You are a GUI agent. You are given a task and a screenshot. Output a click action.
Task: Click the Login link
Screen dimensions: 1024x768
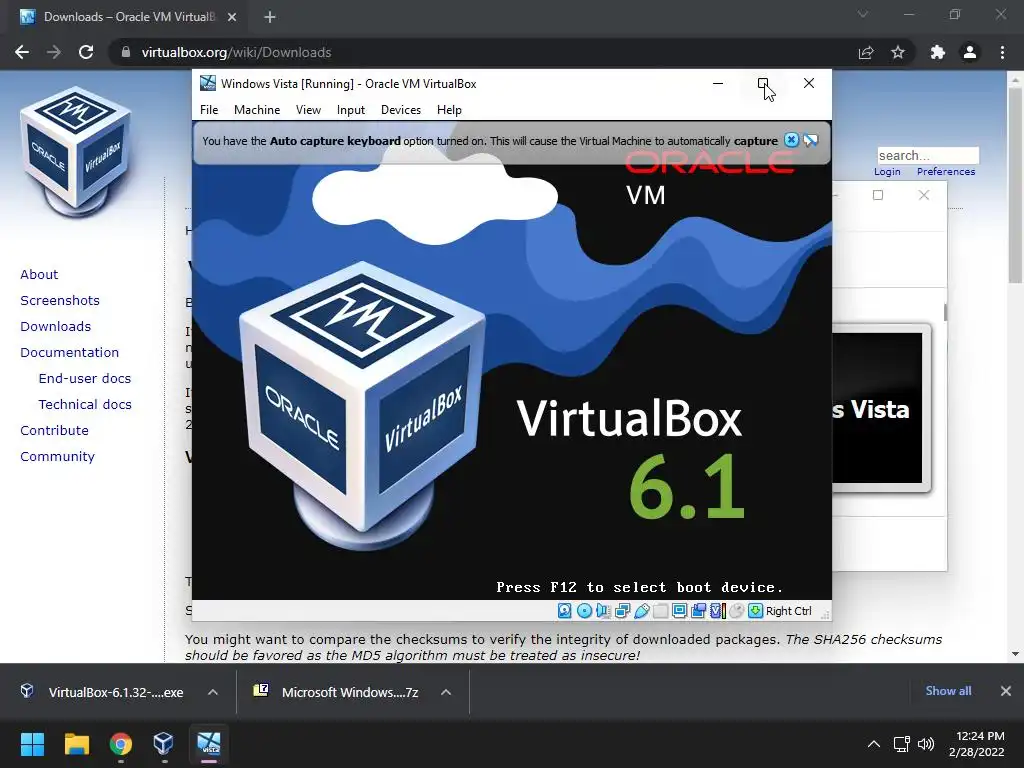(887, 172)
